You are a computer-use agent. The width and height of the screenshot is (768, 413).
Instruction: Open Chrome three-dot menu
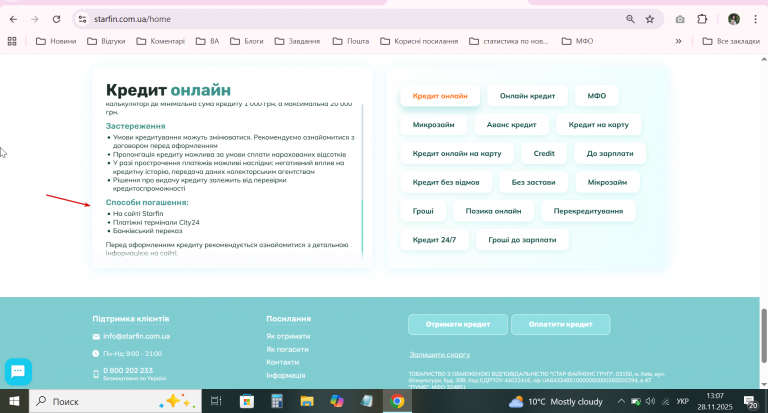(755, 19)
